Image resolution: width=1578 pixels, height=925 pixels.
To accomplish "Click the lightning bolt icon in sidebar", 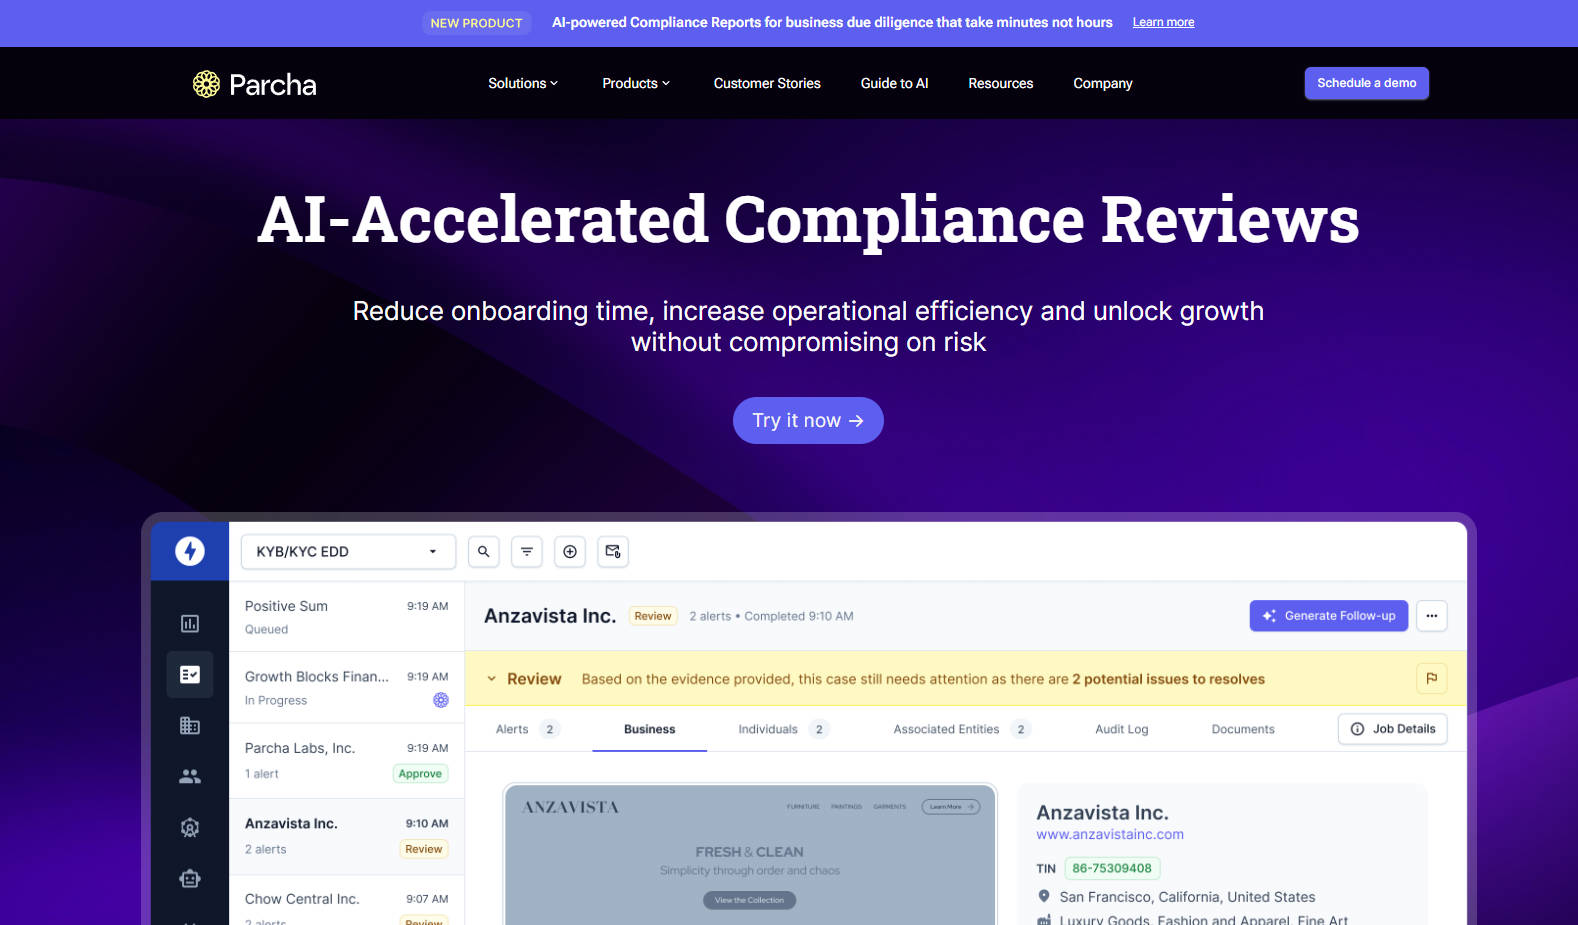I will tap(190, 551).
